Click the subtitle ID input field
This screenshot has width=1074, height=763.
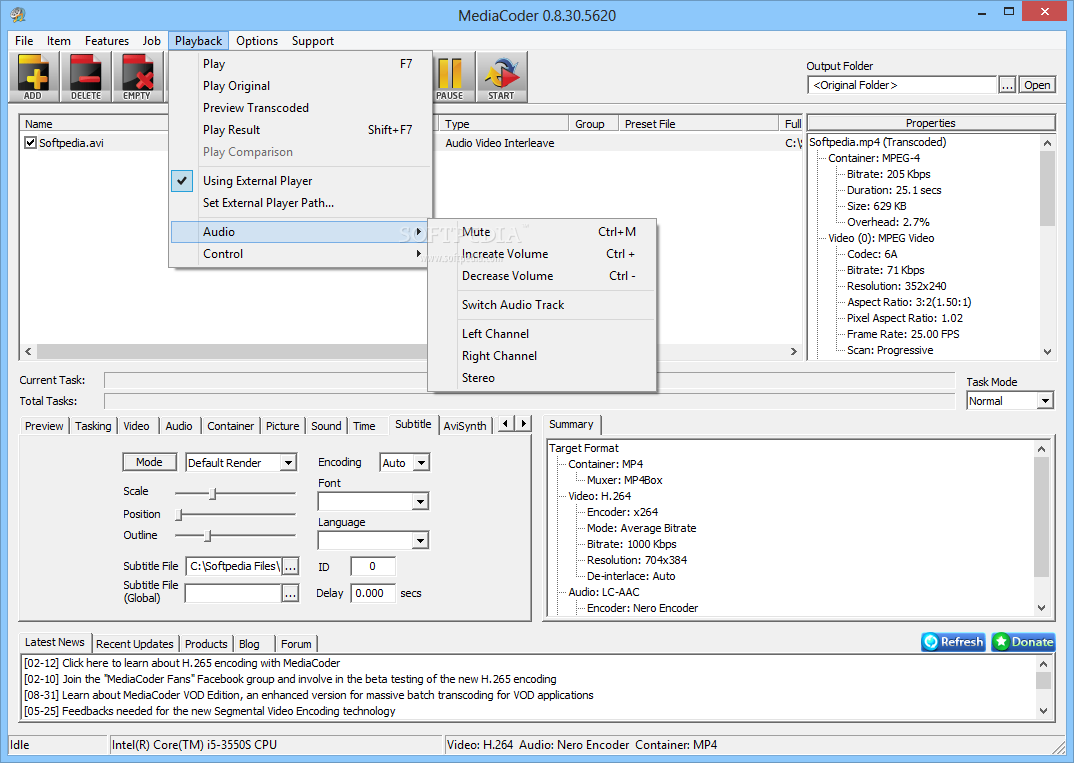pyautogui.click(x=373, y=566)
